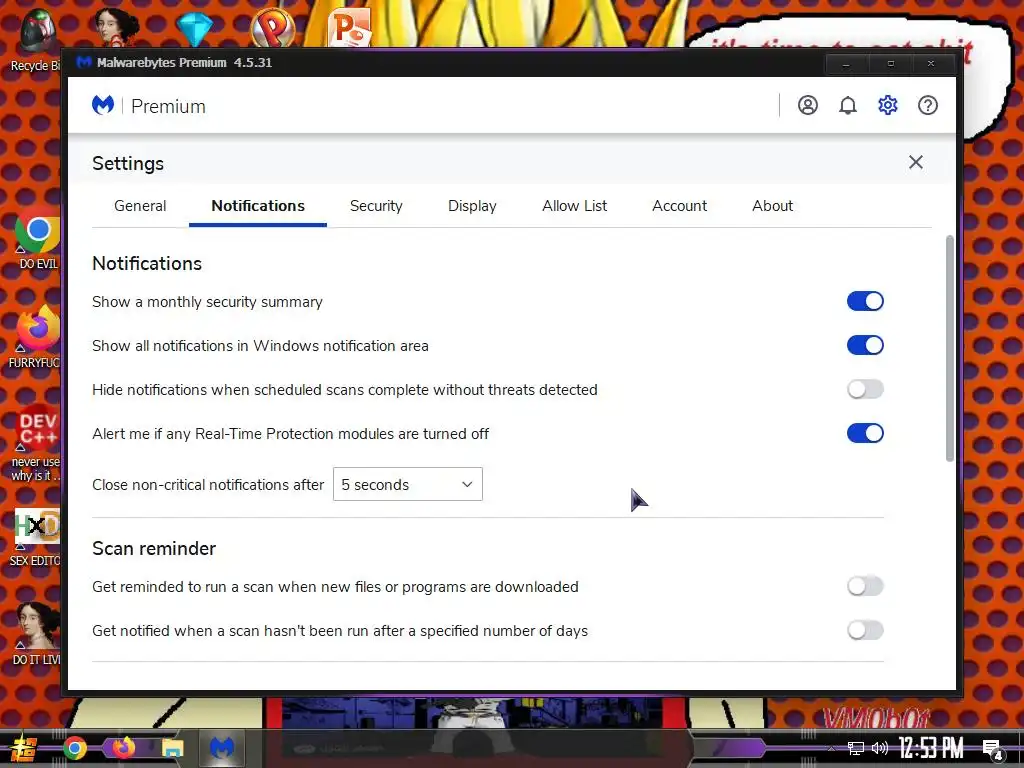
Task: Open the round P desktop icon
Action: (x=272, y=27)
